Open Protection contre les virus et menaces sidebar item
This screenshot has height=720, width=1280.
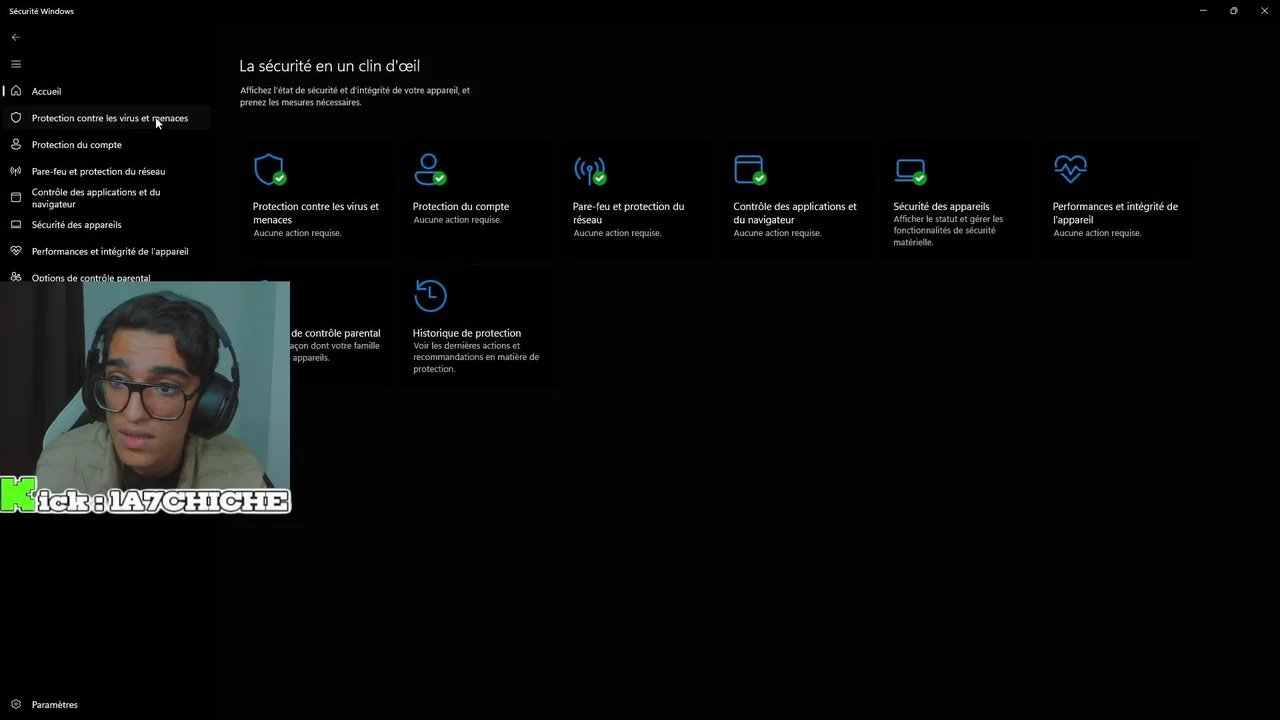(105, 118)
